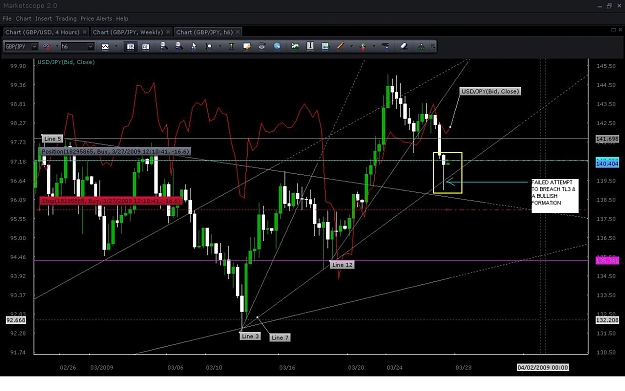Click the FAILED ATTEMPT text note
The width and height of the screenshot is (625, 391).
click(x=554, y=195)
